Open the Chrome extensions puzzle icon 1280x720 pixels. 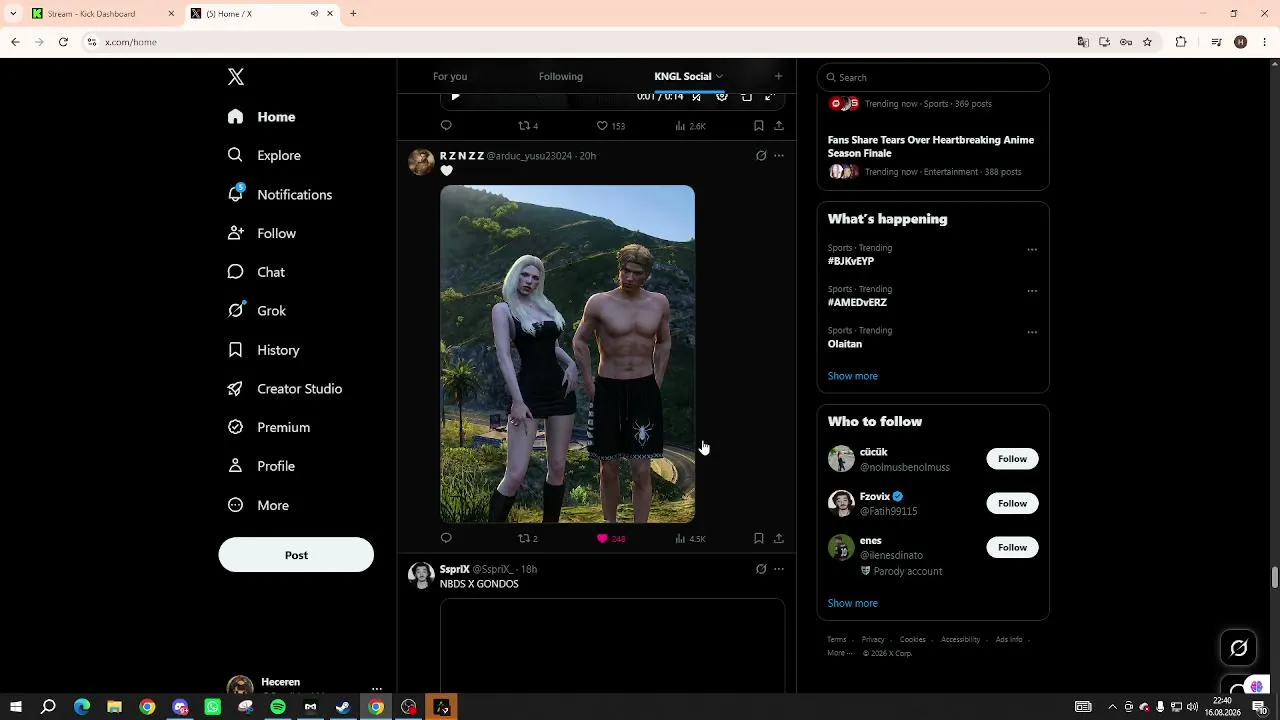(x=1181, y=42)
